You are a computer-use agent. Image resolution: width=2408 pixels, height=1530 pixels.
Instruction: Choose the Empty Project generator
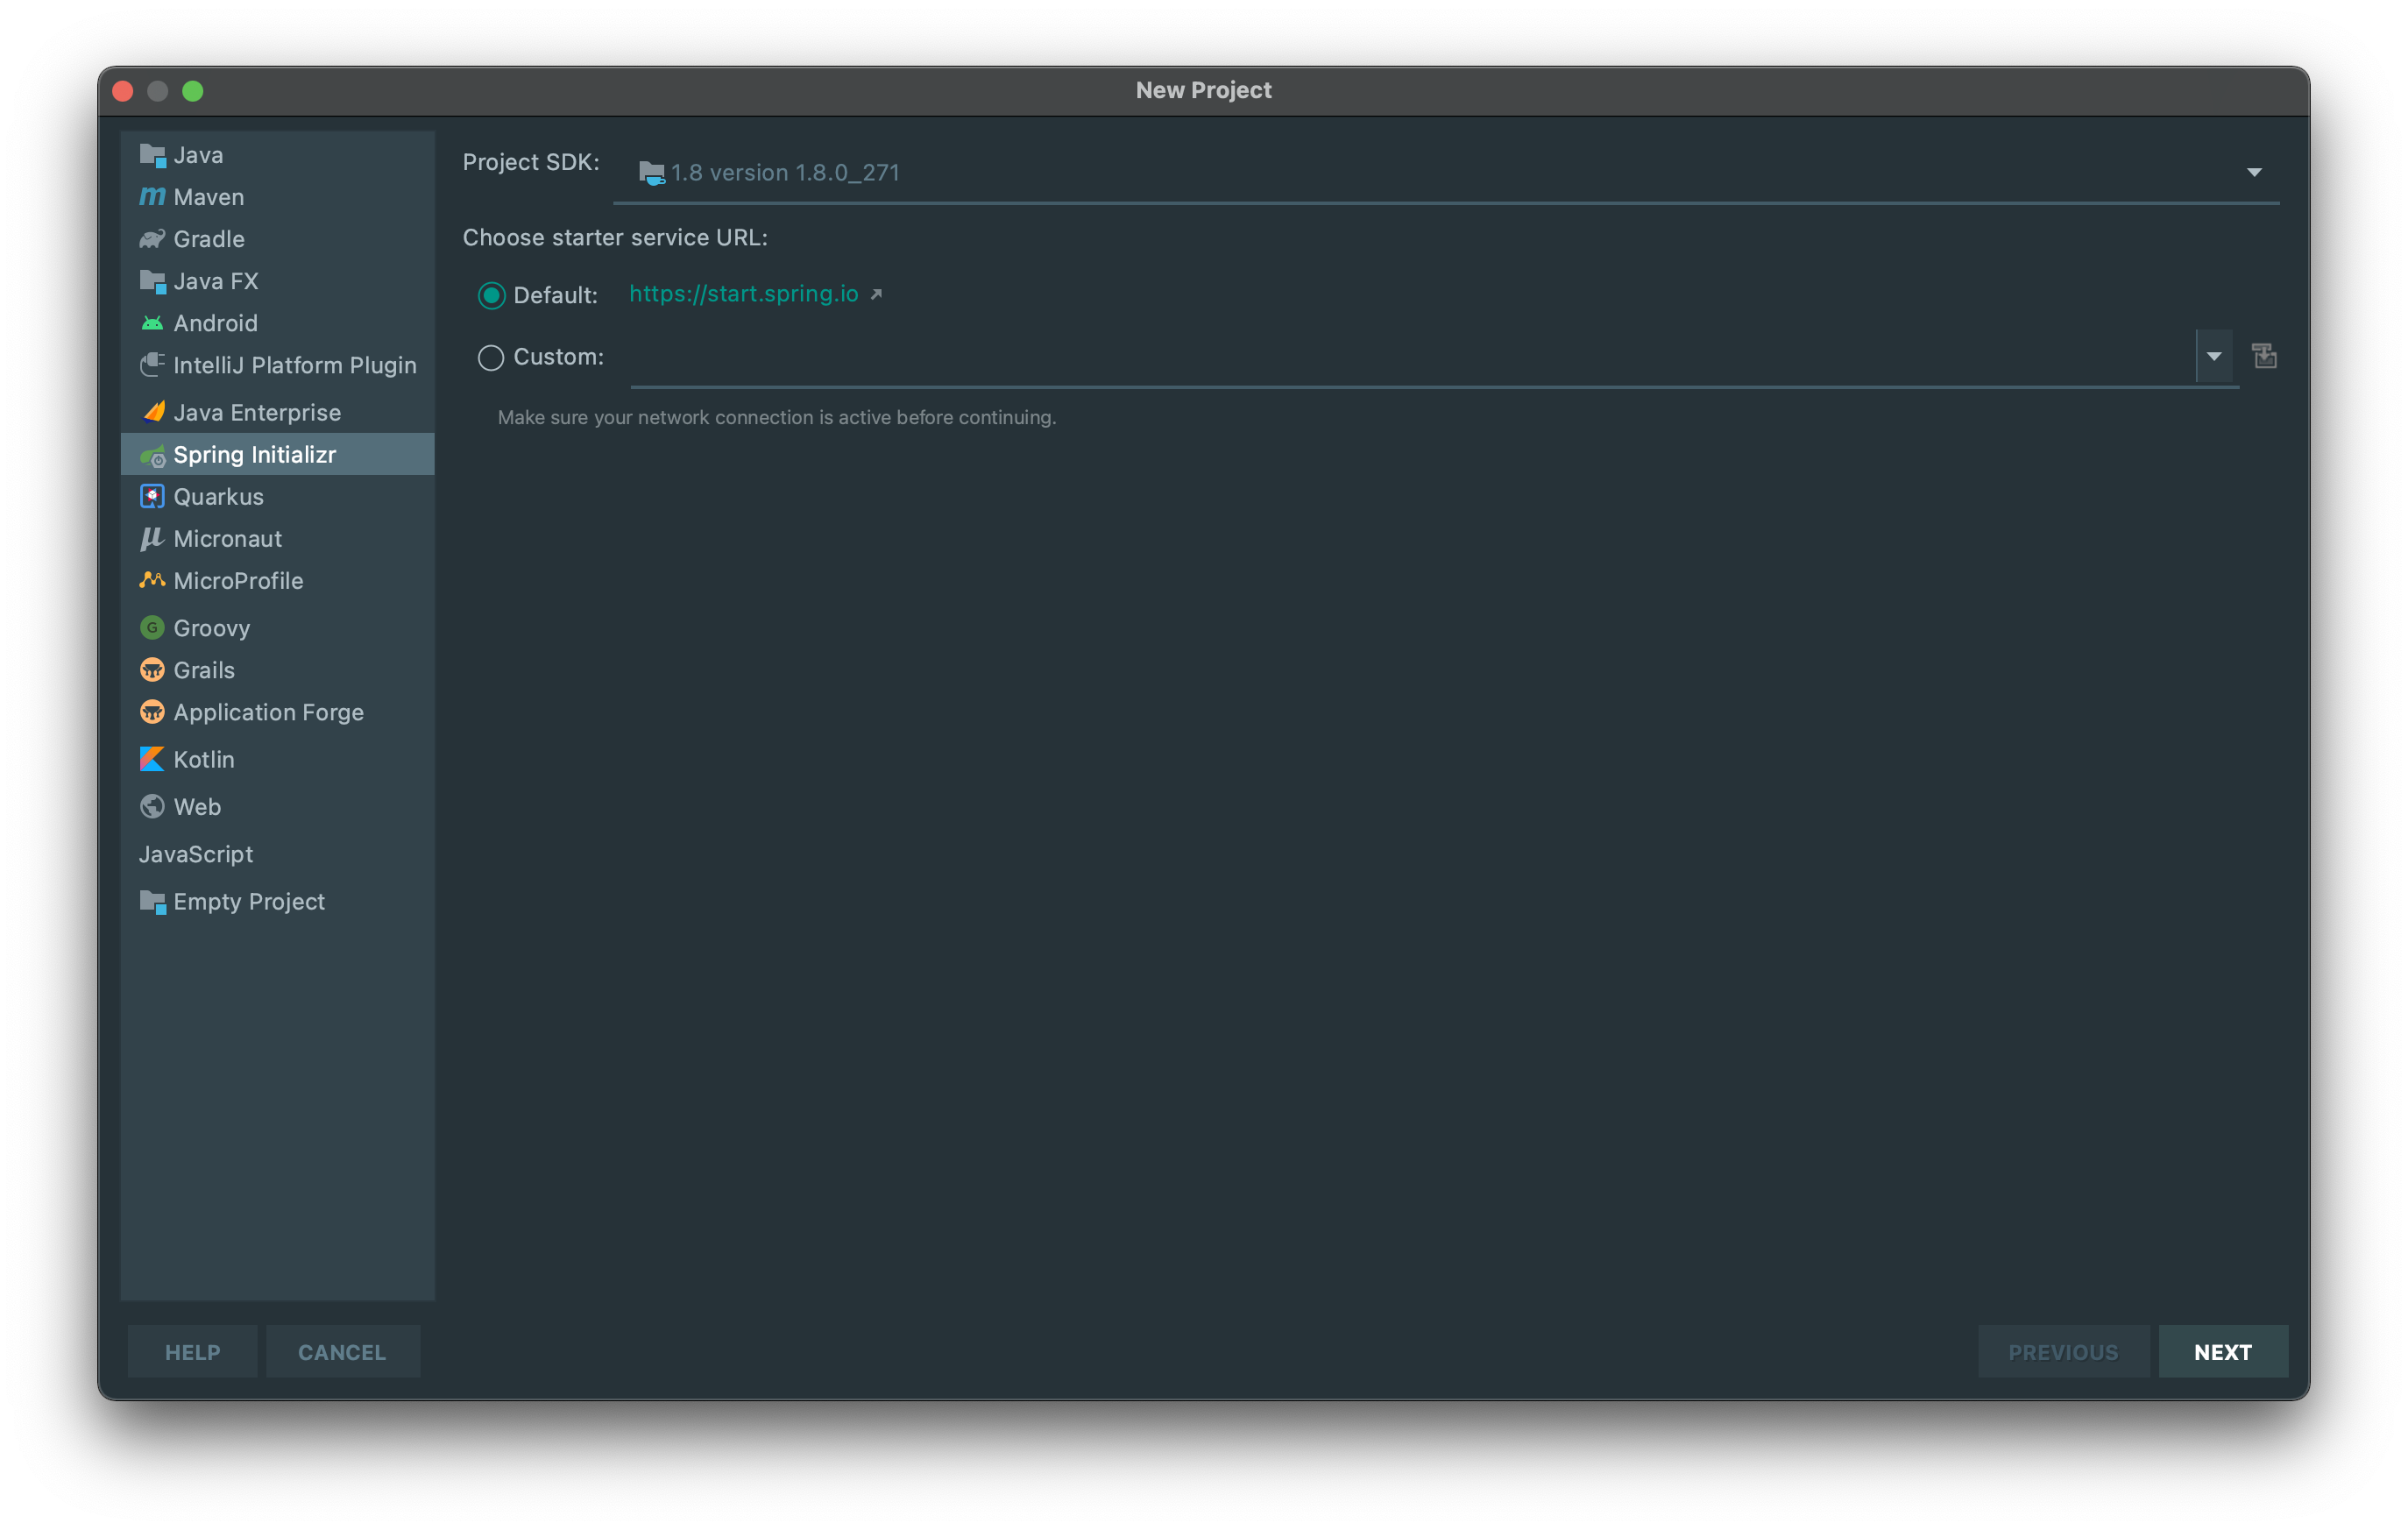pos(249,901)
